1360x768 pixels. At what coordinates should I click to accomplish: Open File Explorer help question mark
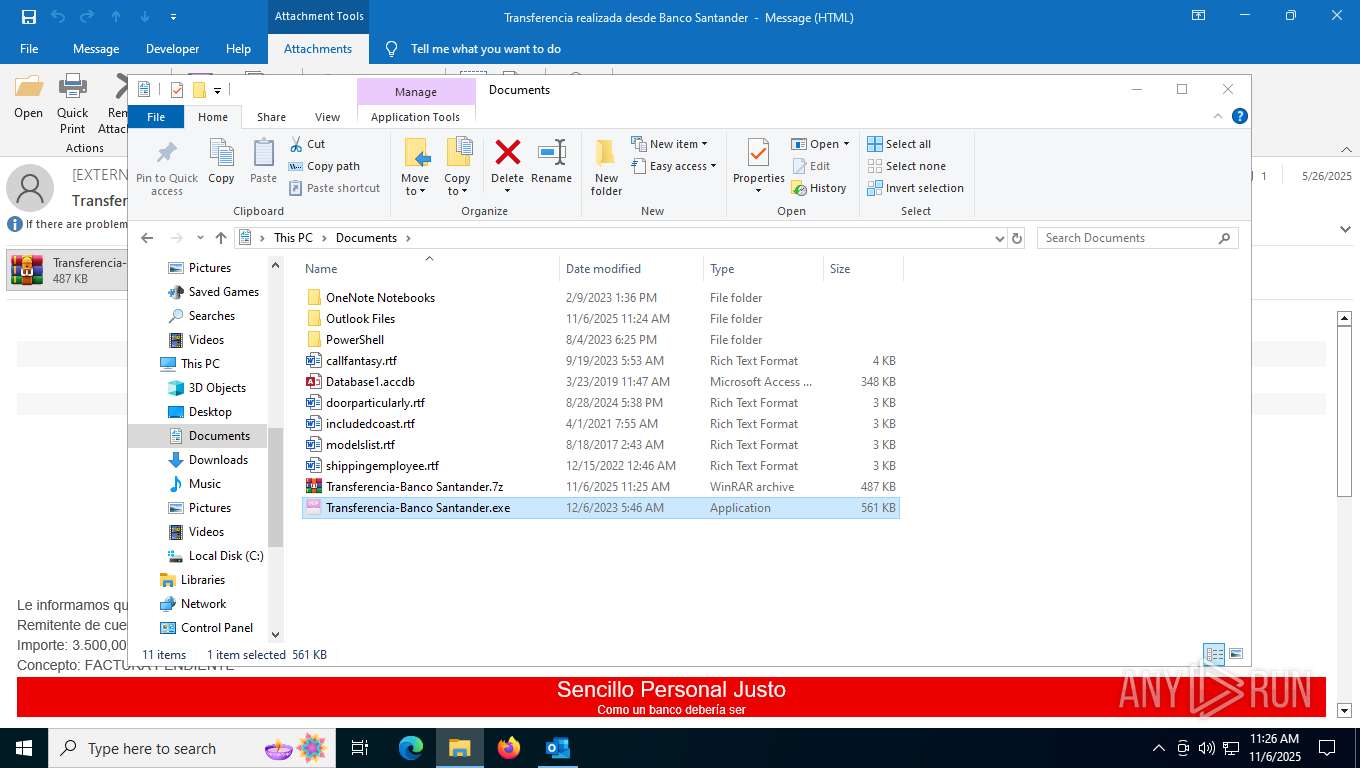click(1240, 116)
